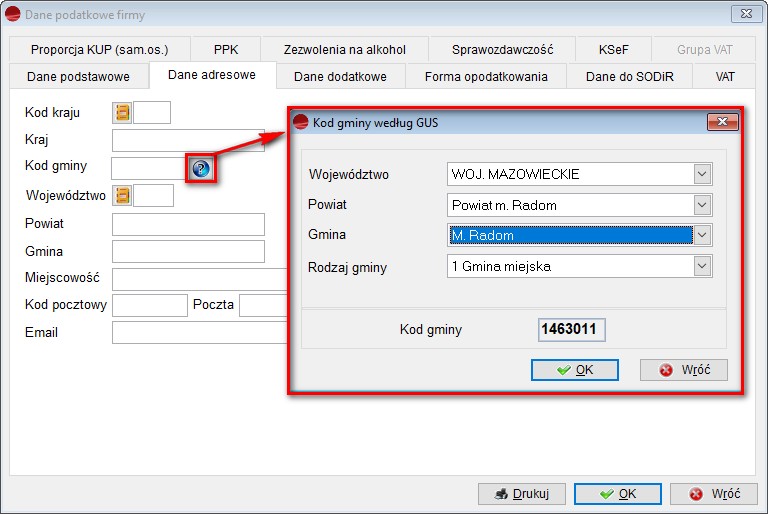Expand the Powiat dropdown arrow

pyautogui.click(x=702, y=205)
